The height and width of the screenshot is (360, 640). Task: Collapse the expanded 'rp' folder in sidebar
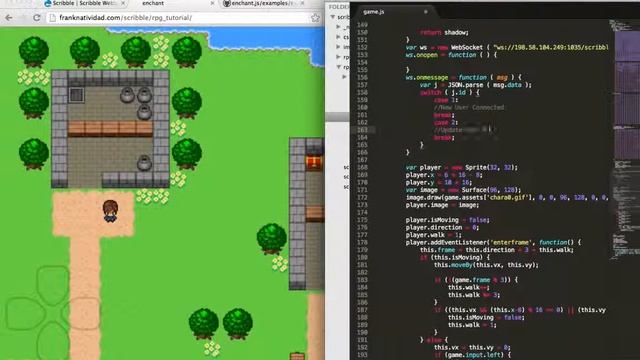click(338, 67)
